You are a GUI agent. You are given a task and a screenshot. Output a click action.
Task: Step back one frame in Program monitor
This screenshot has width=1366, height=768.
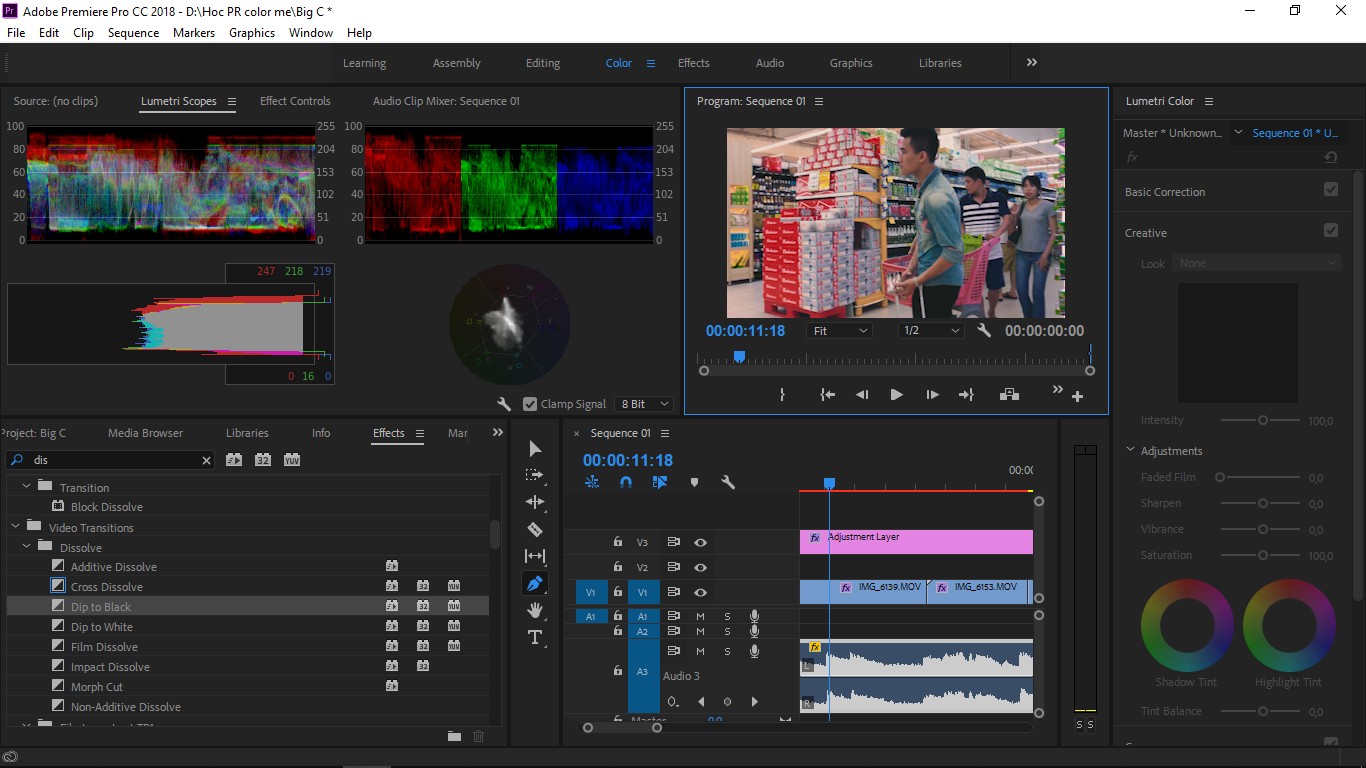[x=862, y=395]
